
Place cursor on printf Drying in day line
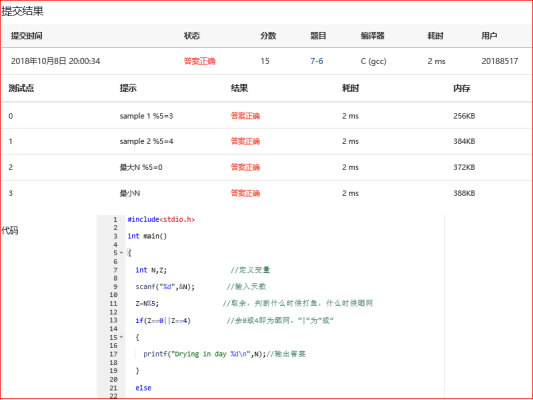pos(204,354)
